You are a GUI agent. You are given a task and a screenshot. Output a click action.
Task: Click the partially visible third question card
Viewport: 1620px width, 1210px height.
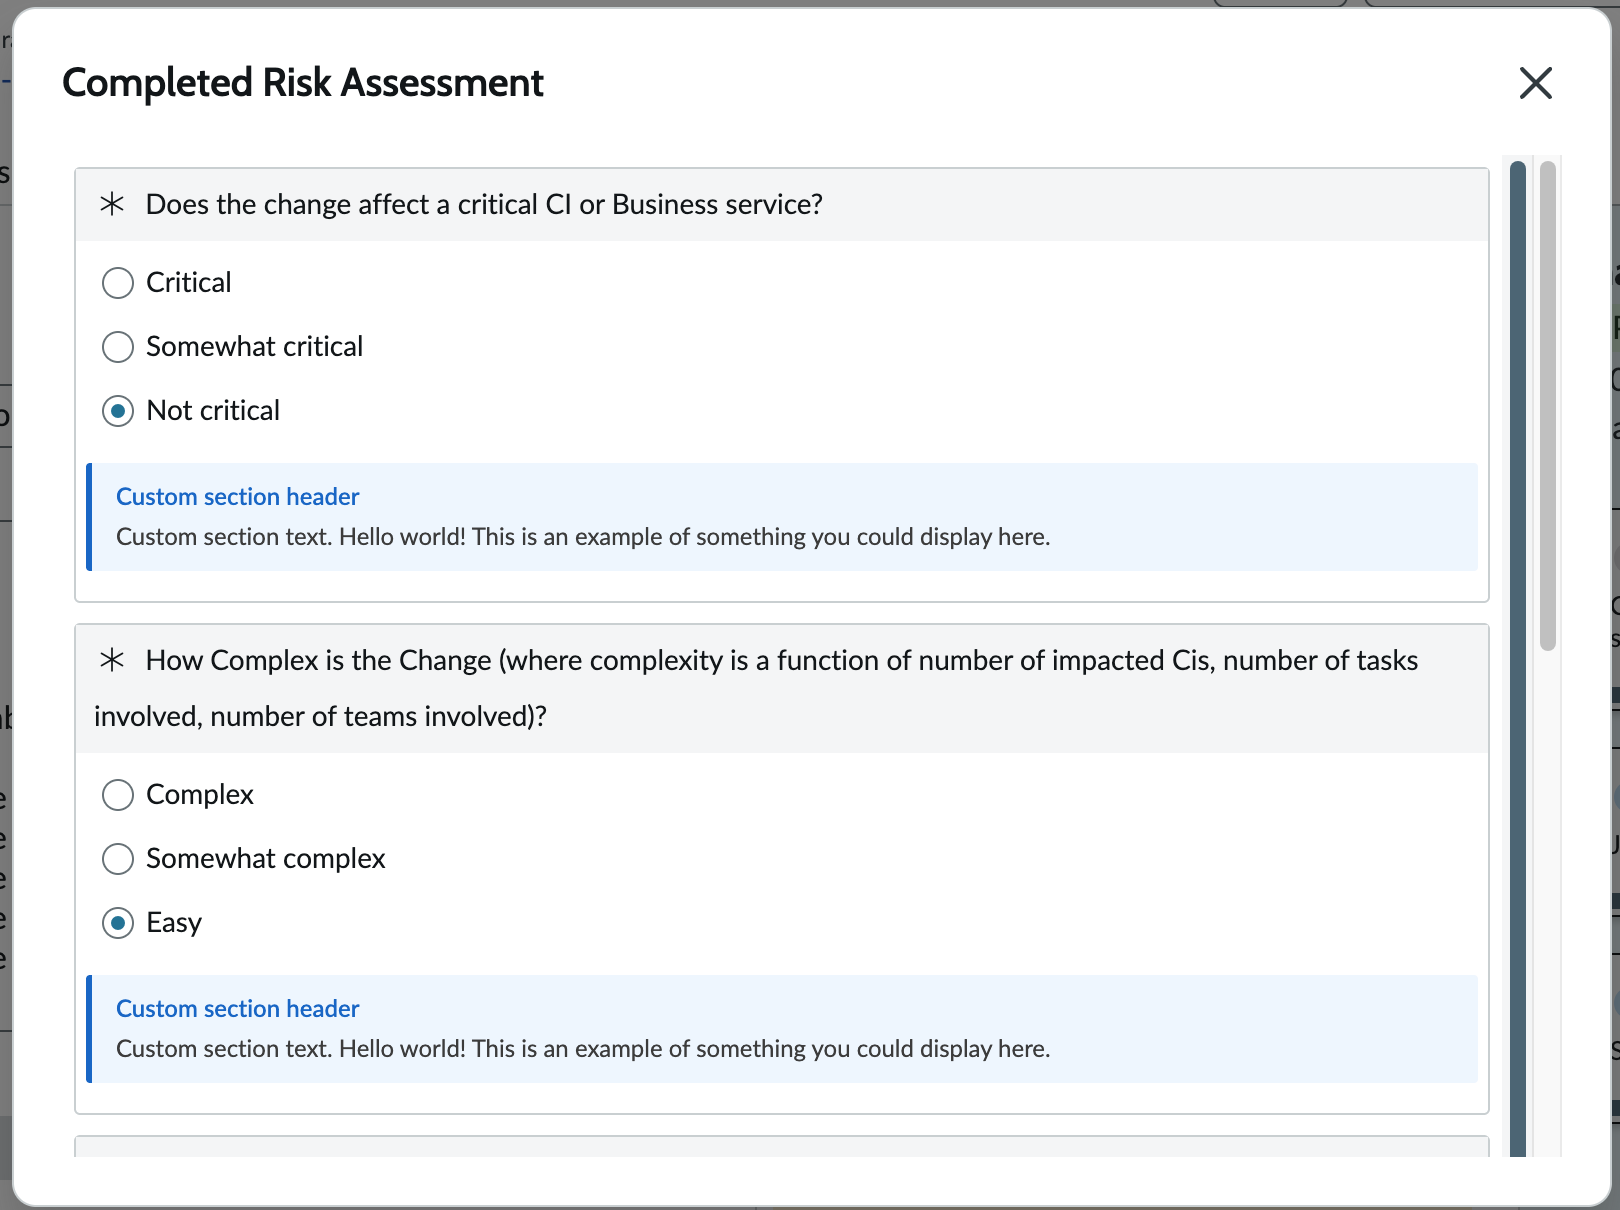click(x=781, y=1146)
